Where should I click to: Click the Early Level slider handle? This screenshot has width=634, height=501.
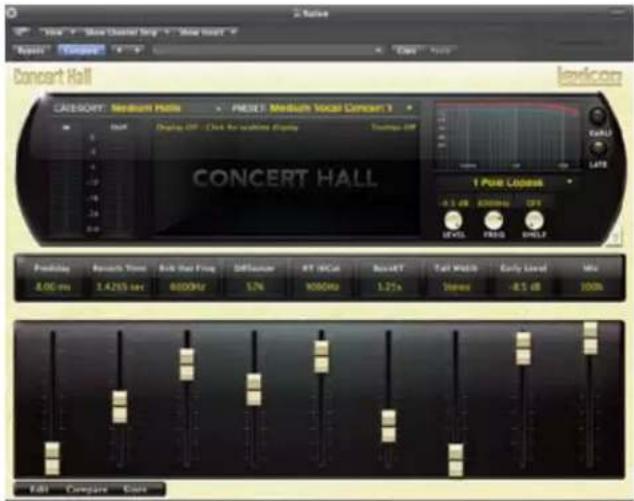pyautogui.click(x=523, y=349)
